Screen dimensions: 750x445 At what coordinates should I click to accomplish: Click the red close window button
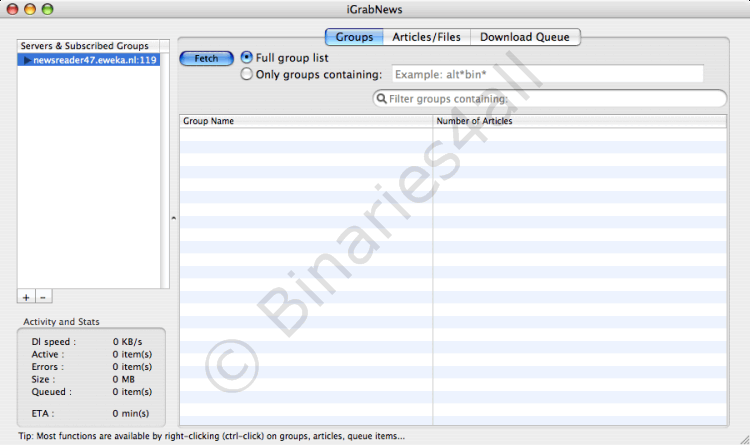click(x=12, y=9)
